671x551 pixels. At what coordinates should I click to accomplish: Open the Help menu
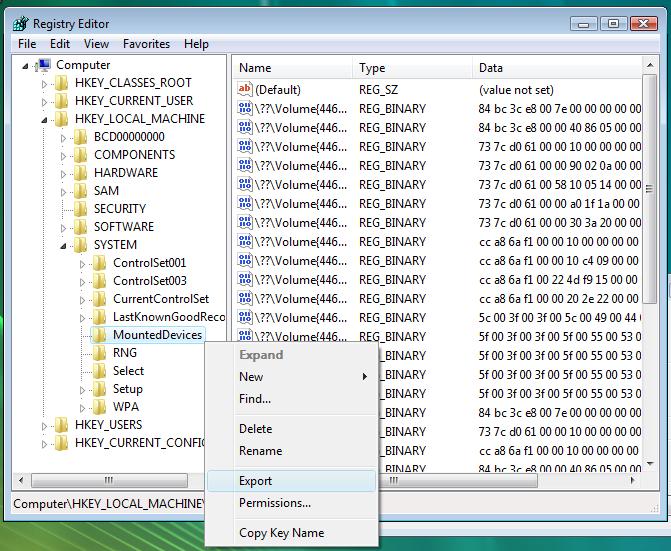(x=196, y=44)
